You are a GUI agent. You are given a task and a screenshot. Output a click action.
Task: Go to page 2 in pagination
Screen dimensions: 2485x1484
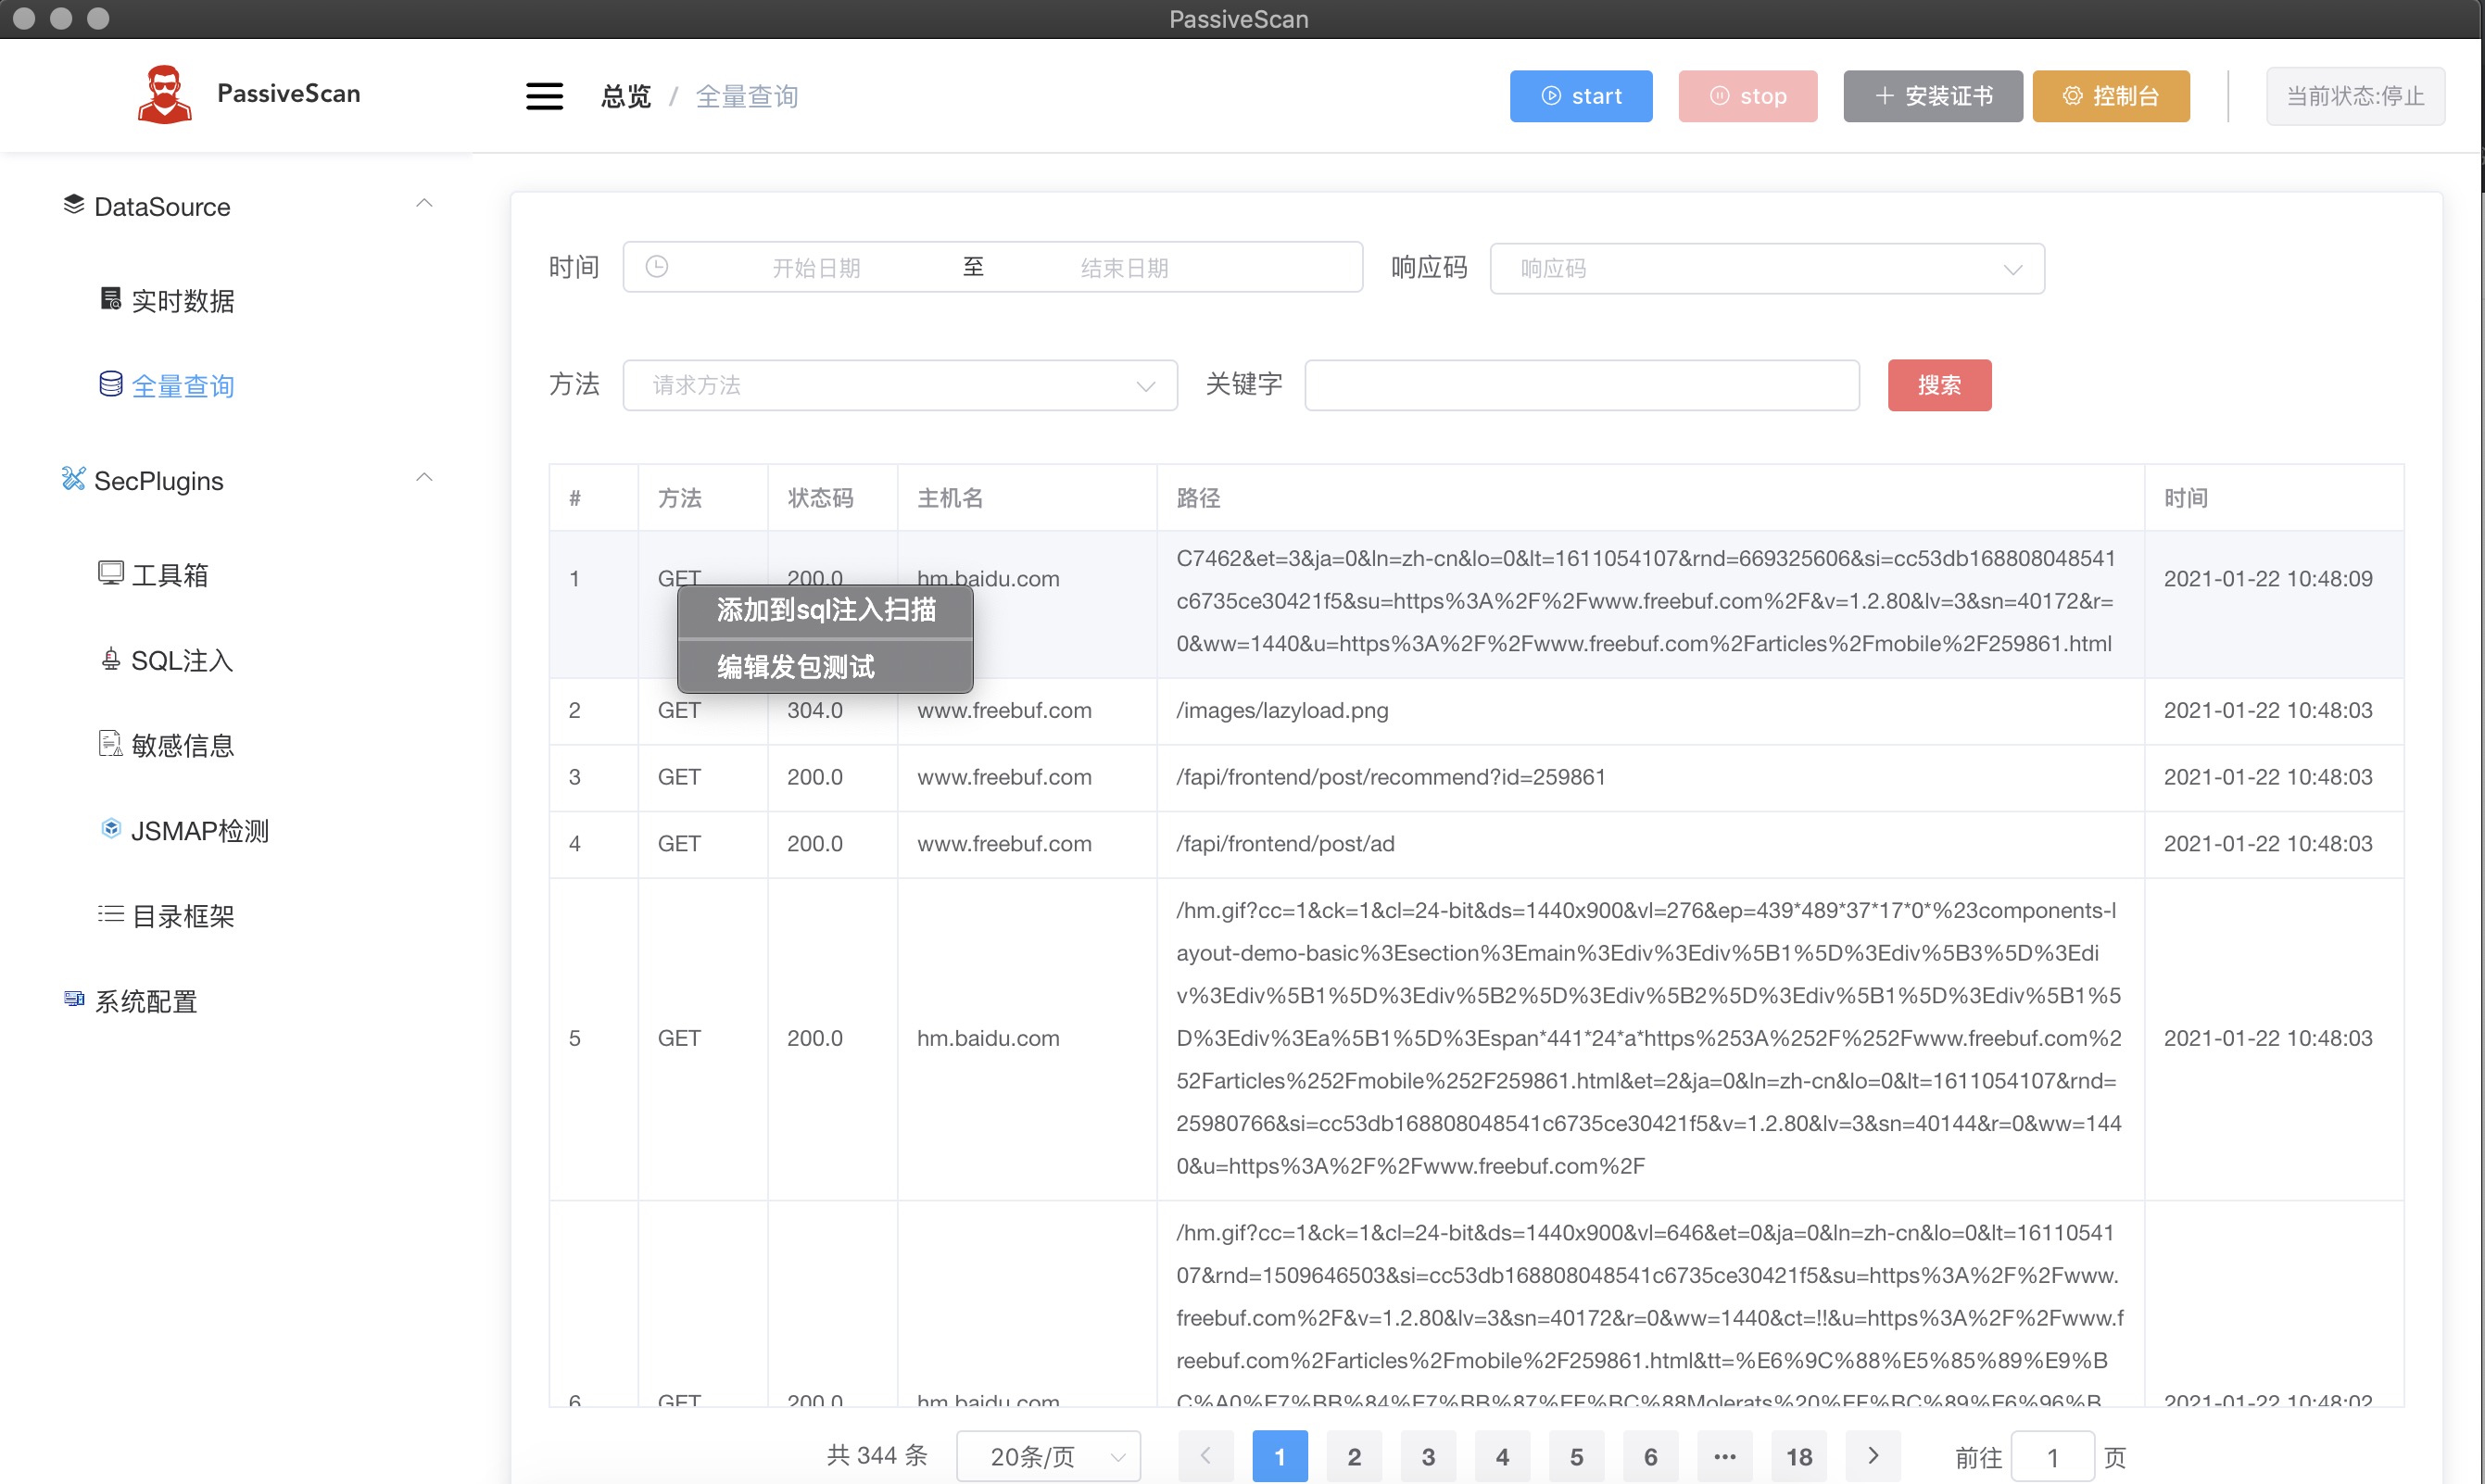1353,1457
